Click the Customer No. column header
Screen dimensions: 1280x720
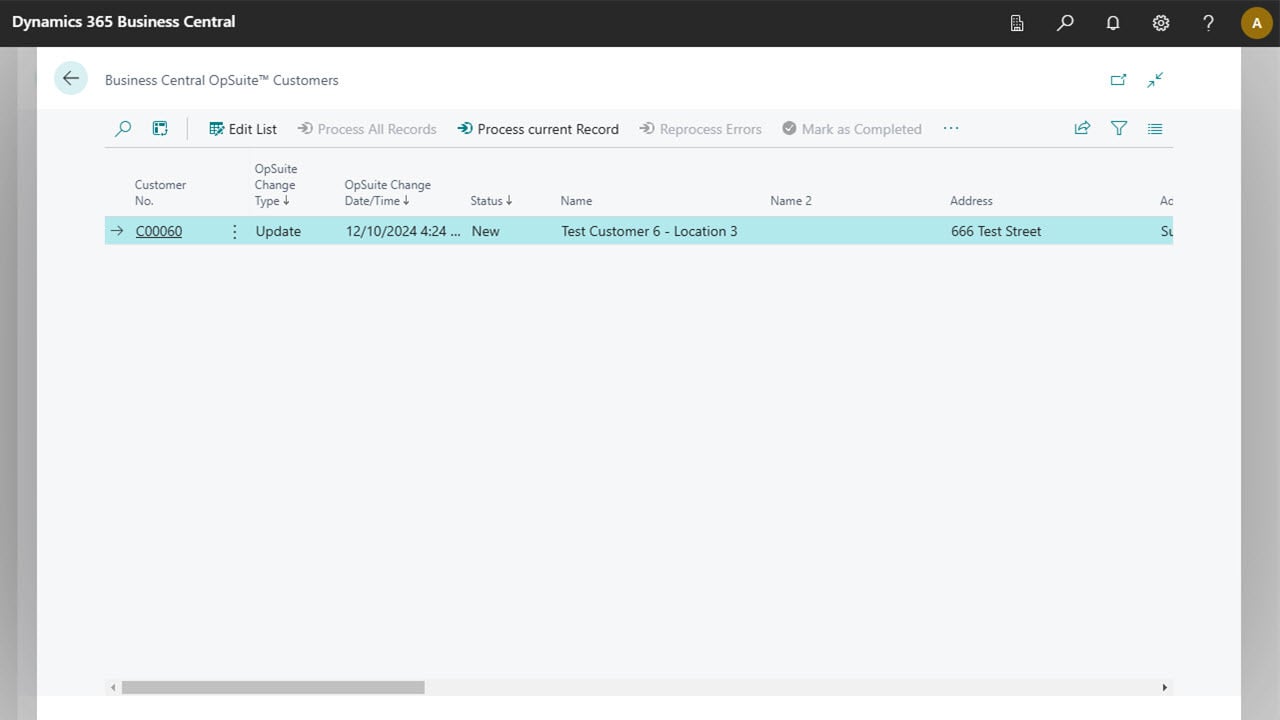(160, 193)
